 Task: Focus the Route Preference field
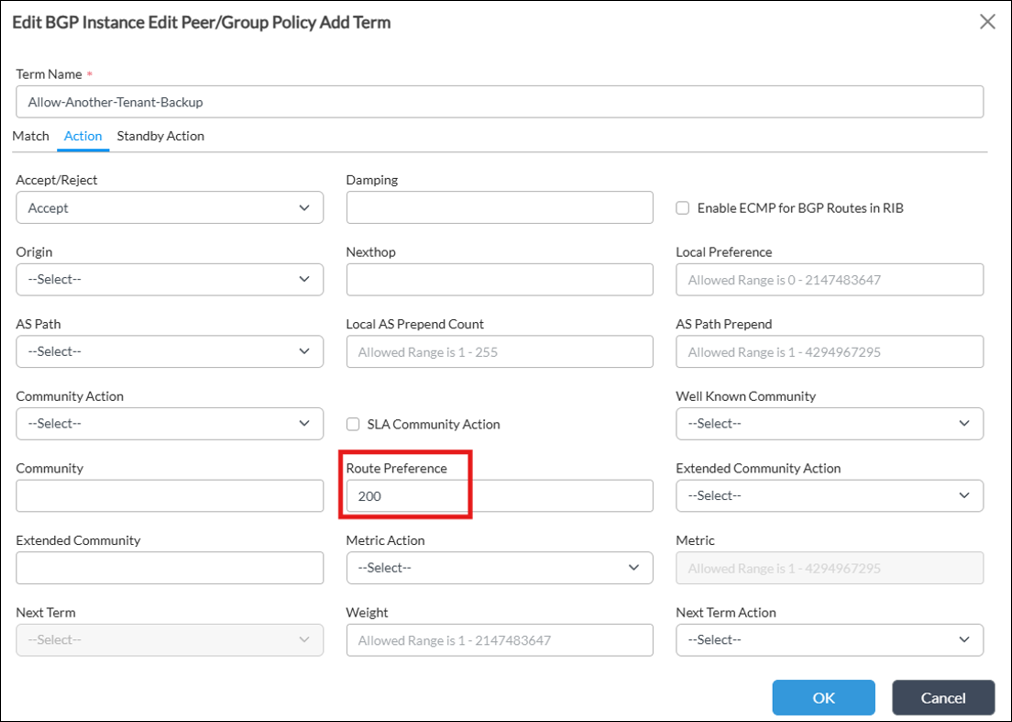[x=499, y=496]
